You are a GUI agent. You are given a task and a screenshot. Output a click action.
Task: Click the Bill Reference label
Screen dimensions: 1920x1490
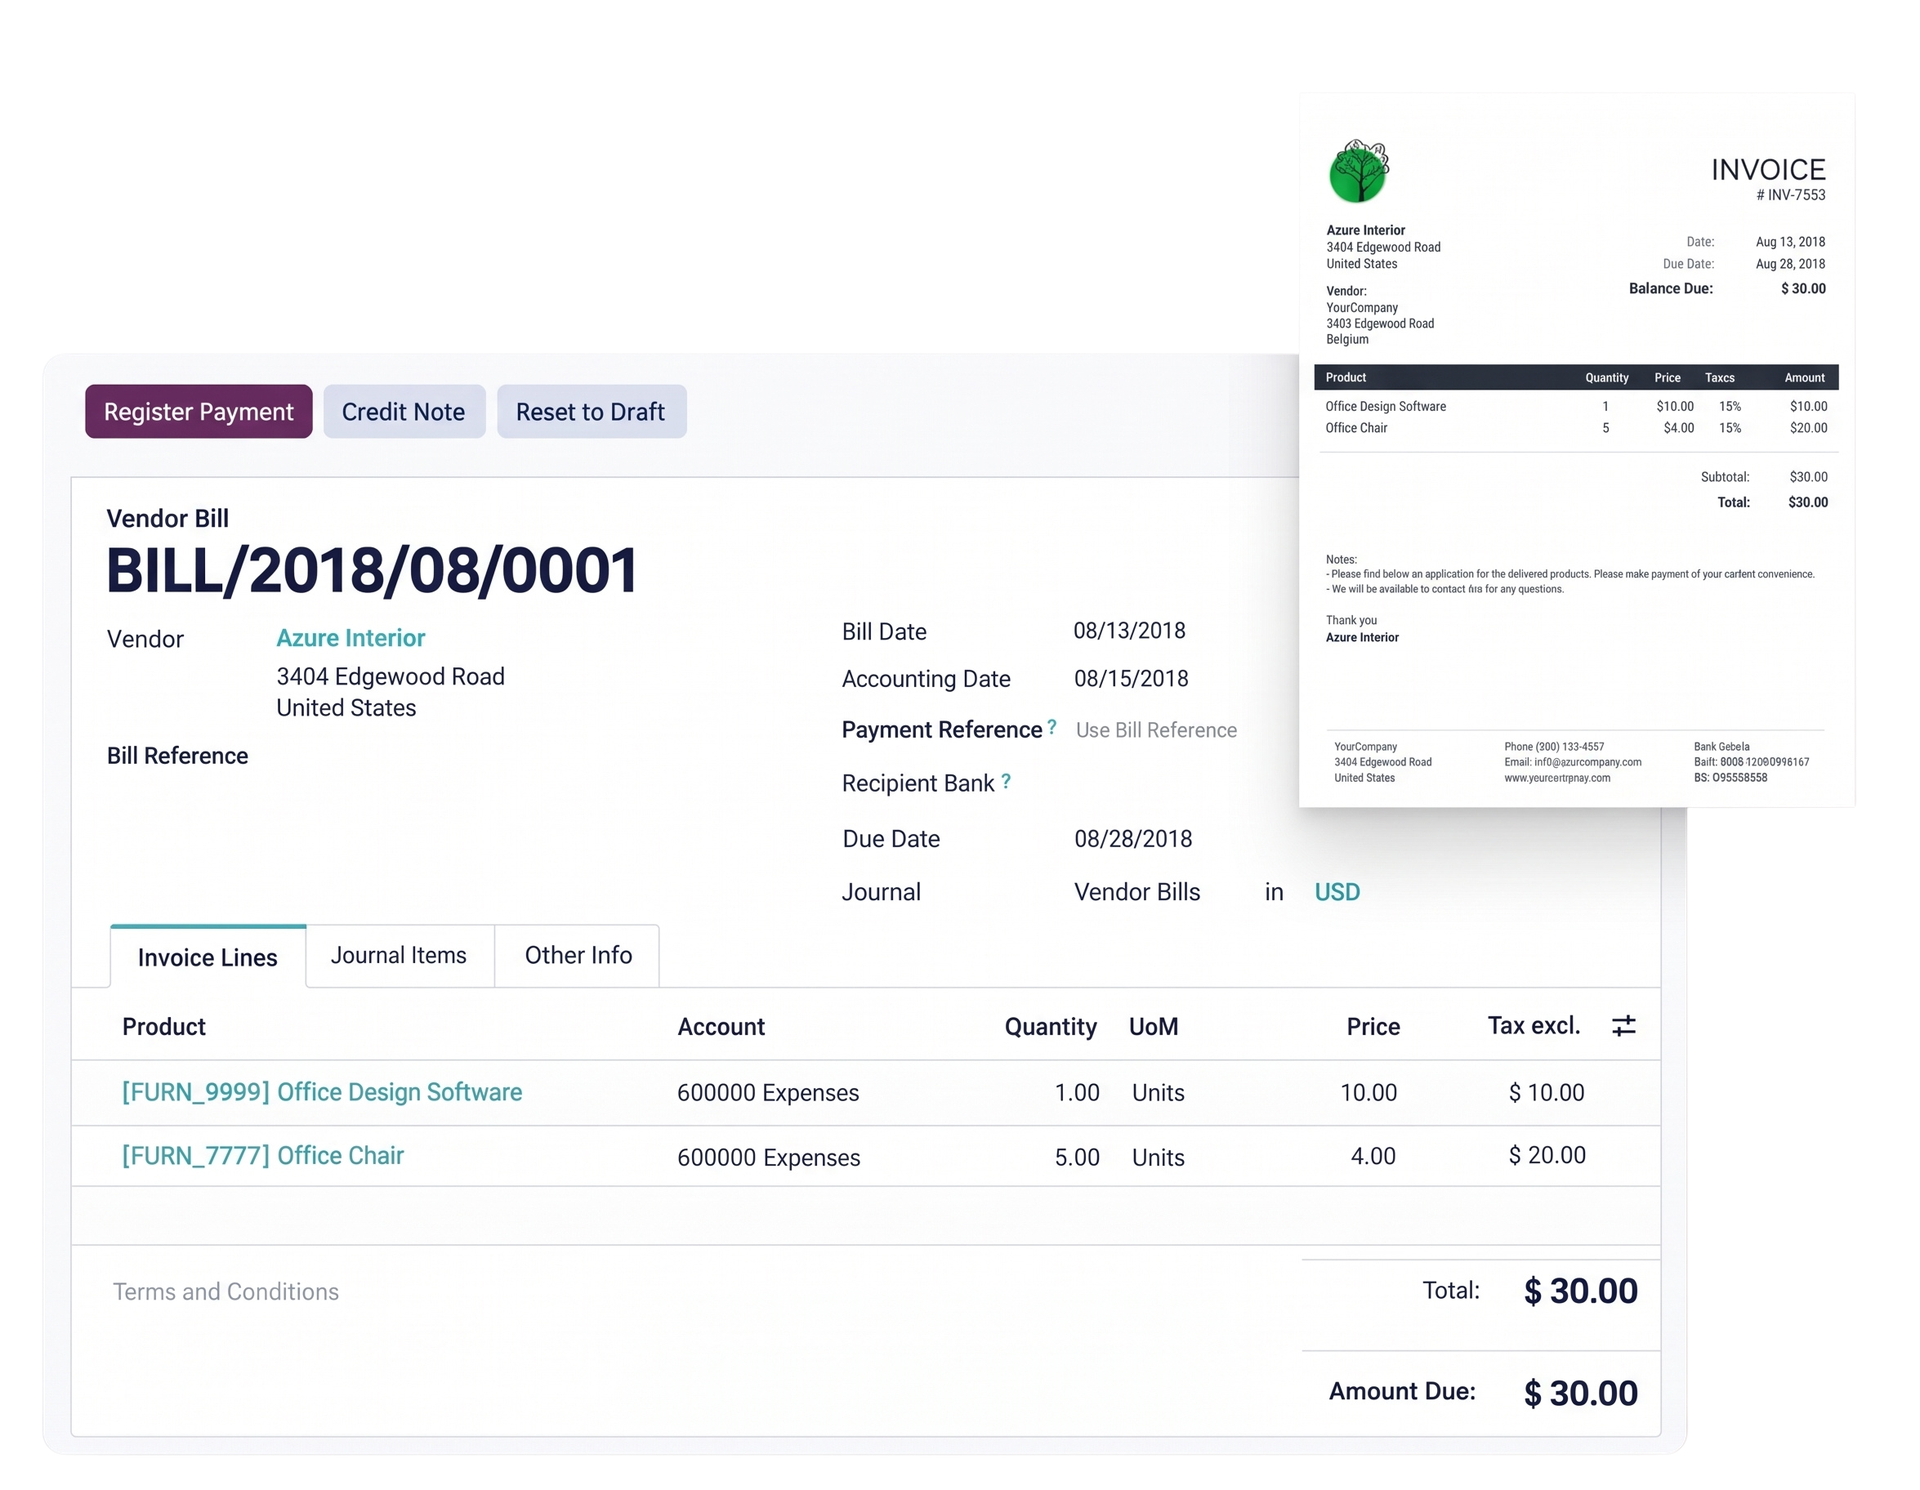tap(177, 755)
